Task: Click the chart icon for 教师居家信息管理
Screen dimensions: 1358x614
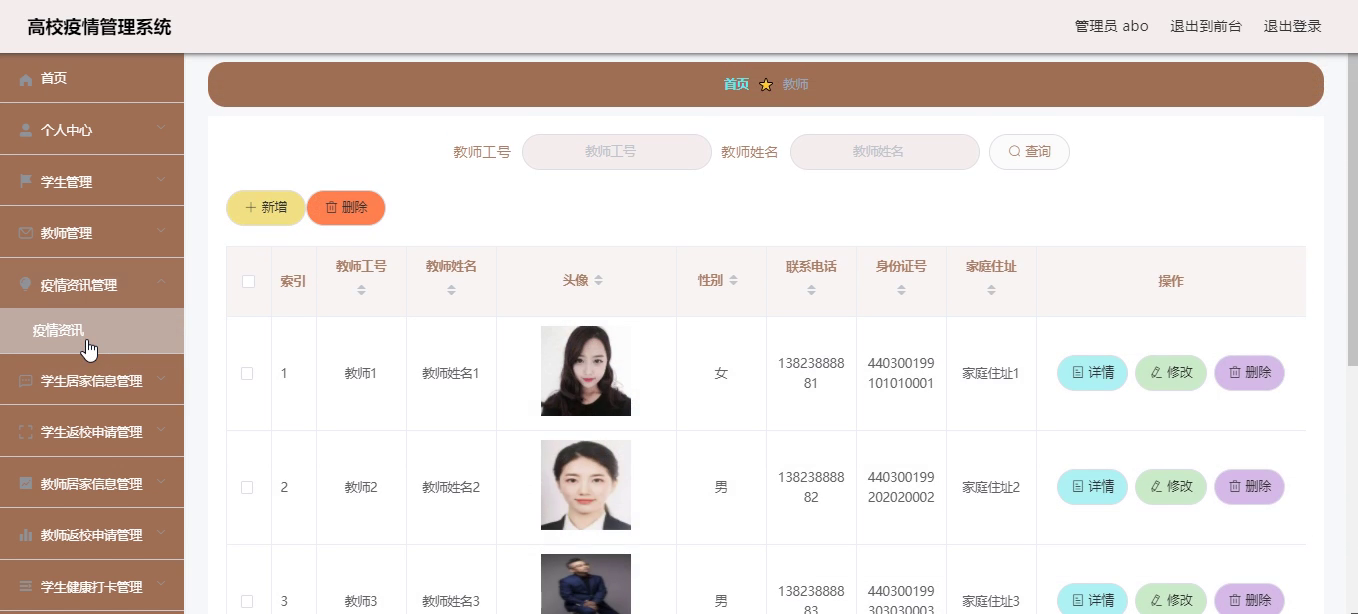Action: point(26,484)
